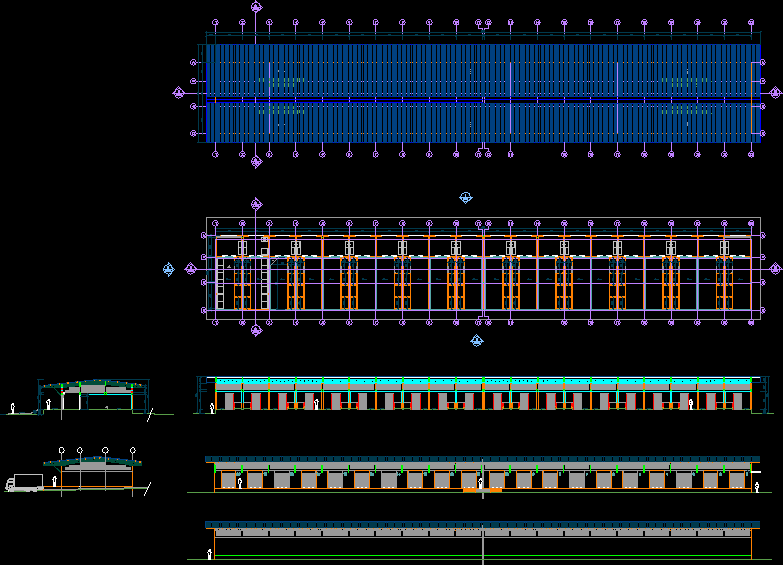Click the elevation marker left of the roof plan
Screen dimensions: 783x565
click(x=178, y=93)
